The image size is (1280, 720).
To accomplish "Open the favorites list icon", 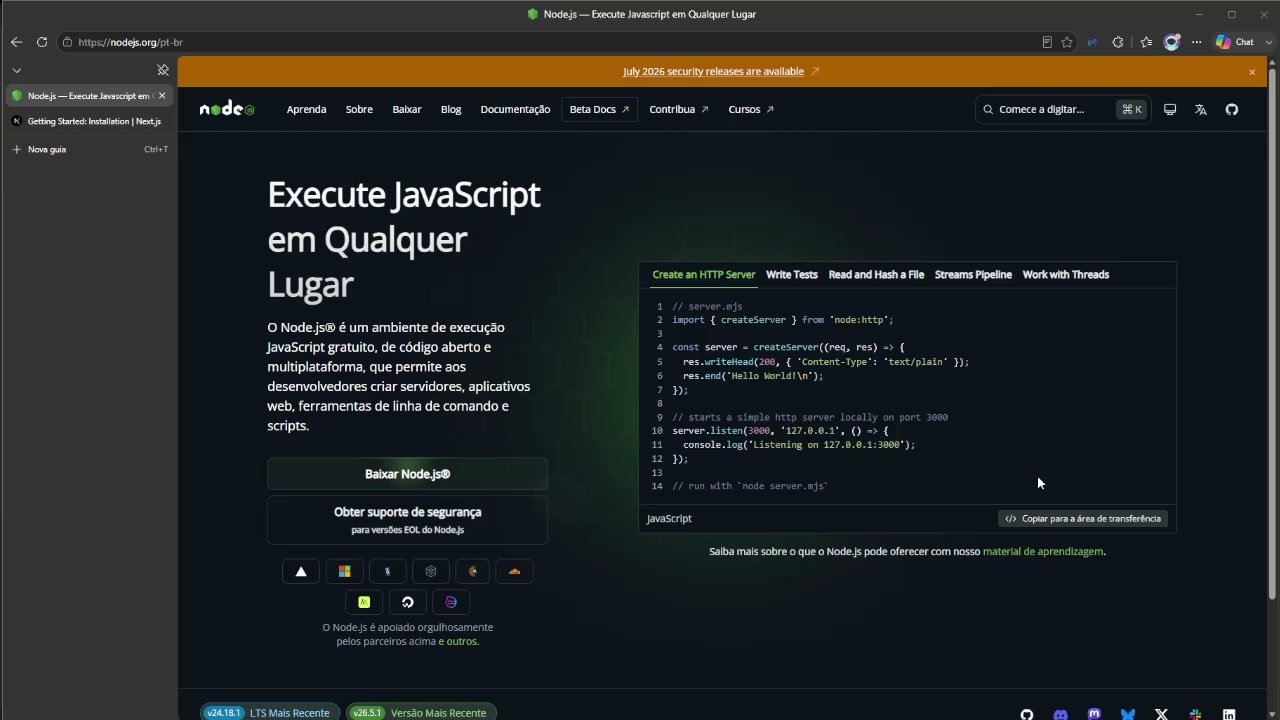I will click(1146, 42).
